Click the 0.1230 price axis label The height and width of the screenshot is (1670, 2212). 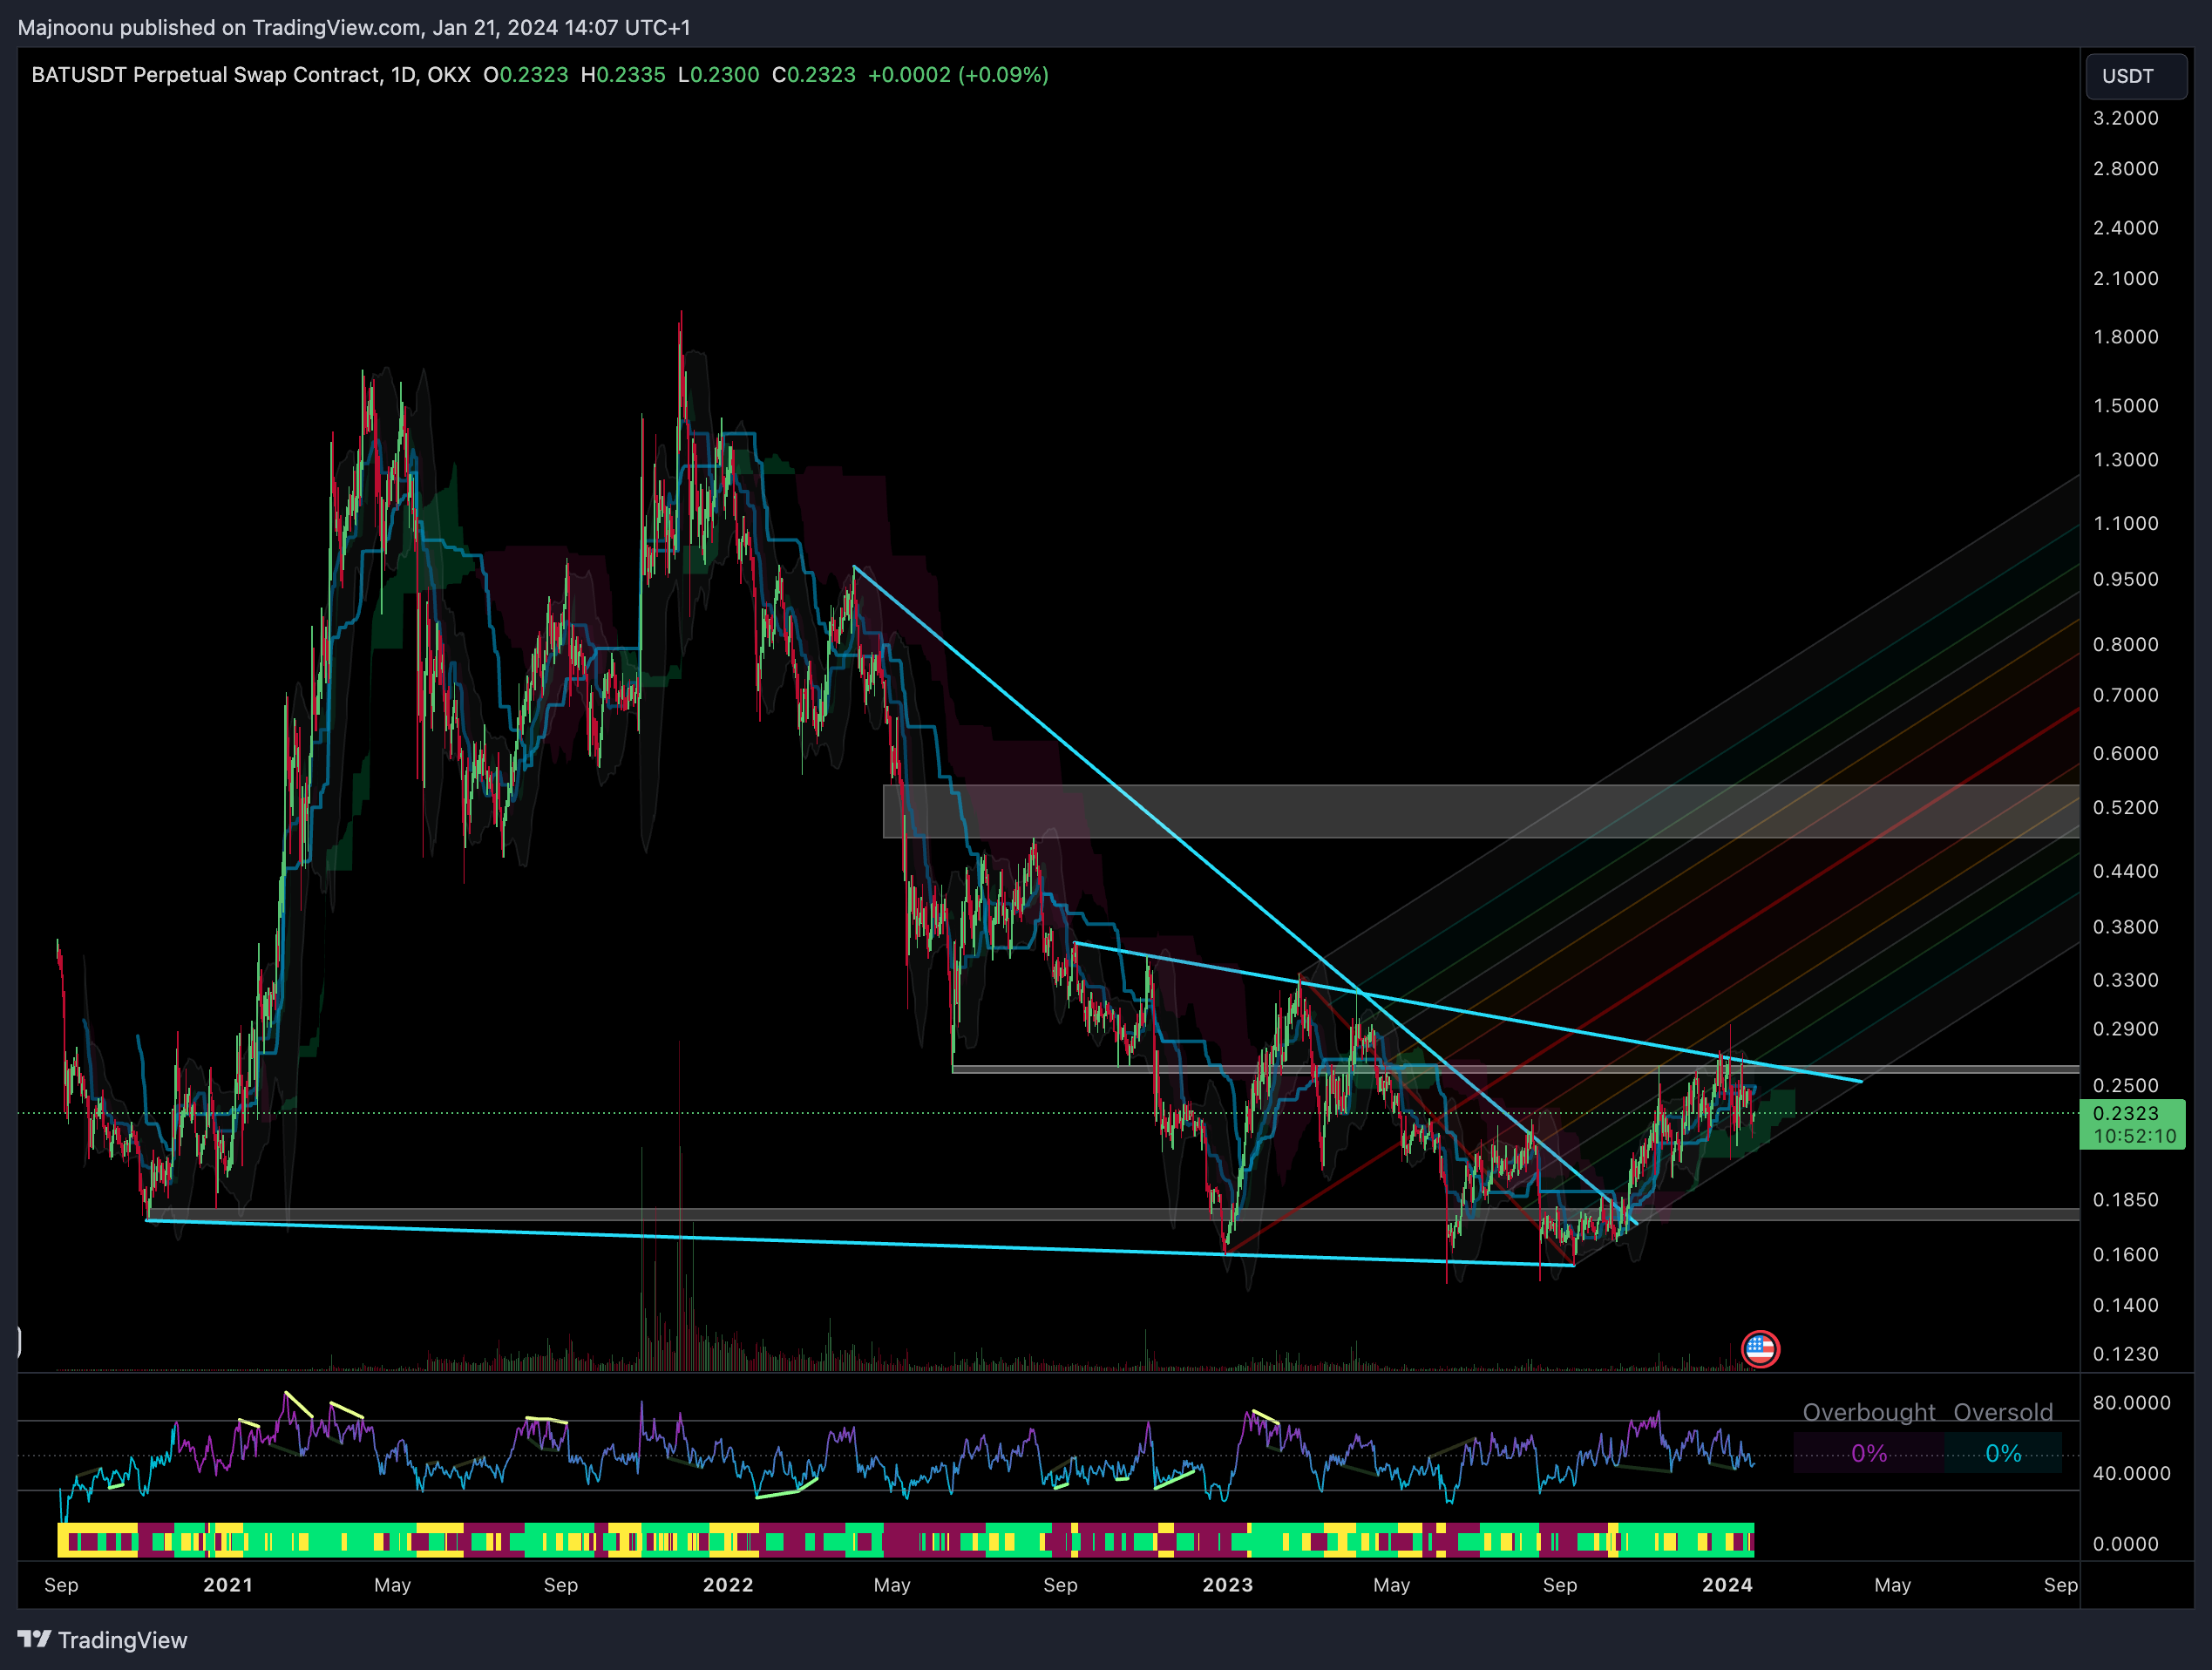pyautogui.click(x=2126, y=1354)
